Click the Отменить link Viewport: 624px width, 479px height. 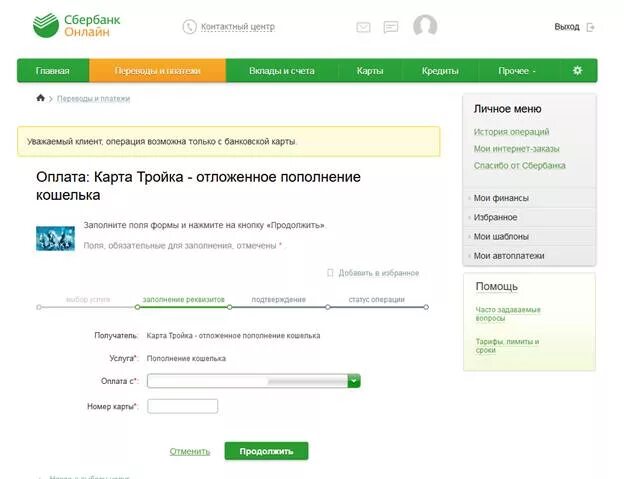click(x=190, y=451)
